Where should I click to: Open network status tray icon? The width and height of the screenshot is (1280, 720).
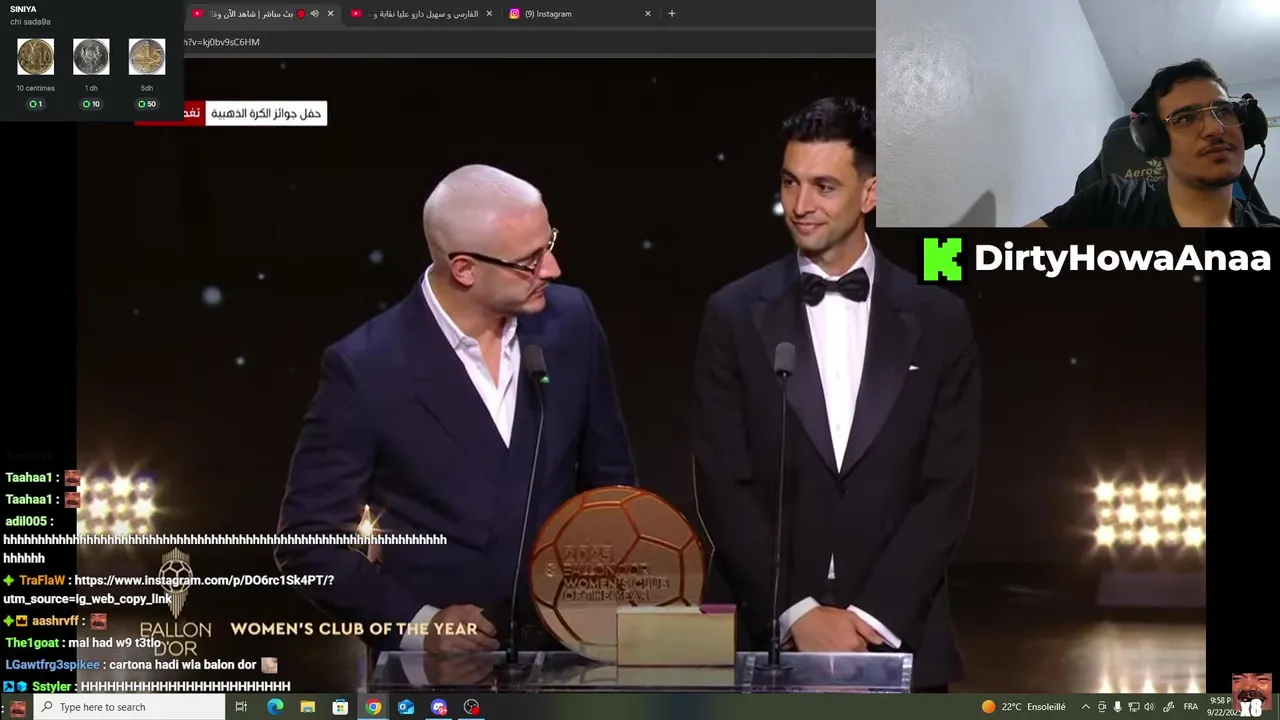[x=1134, y=707]
